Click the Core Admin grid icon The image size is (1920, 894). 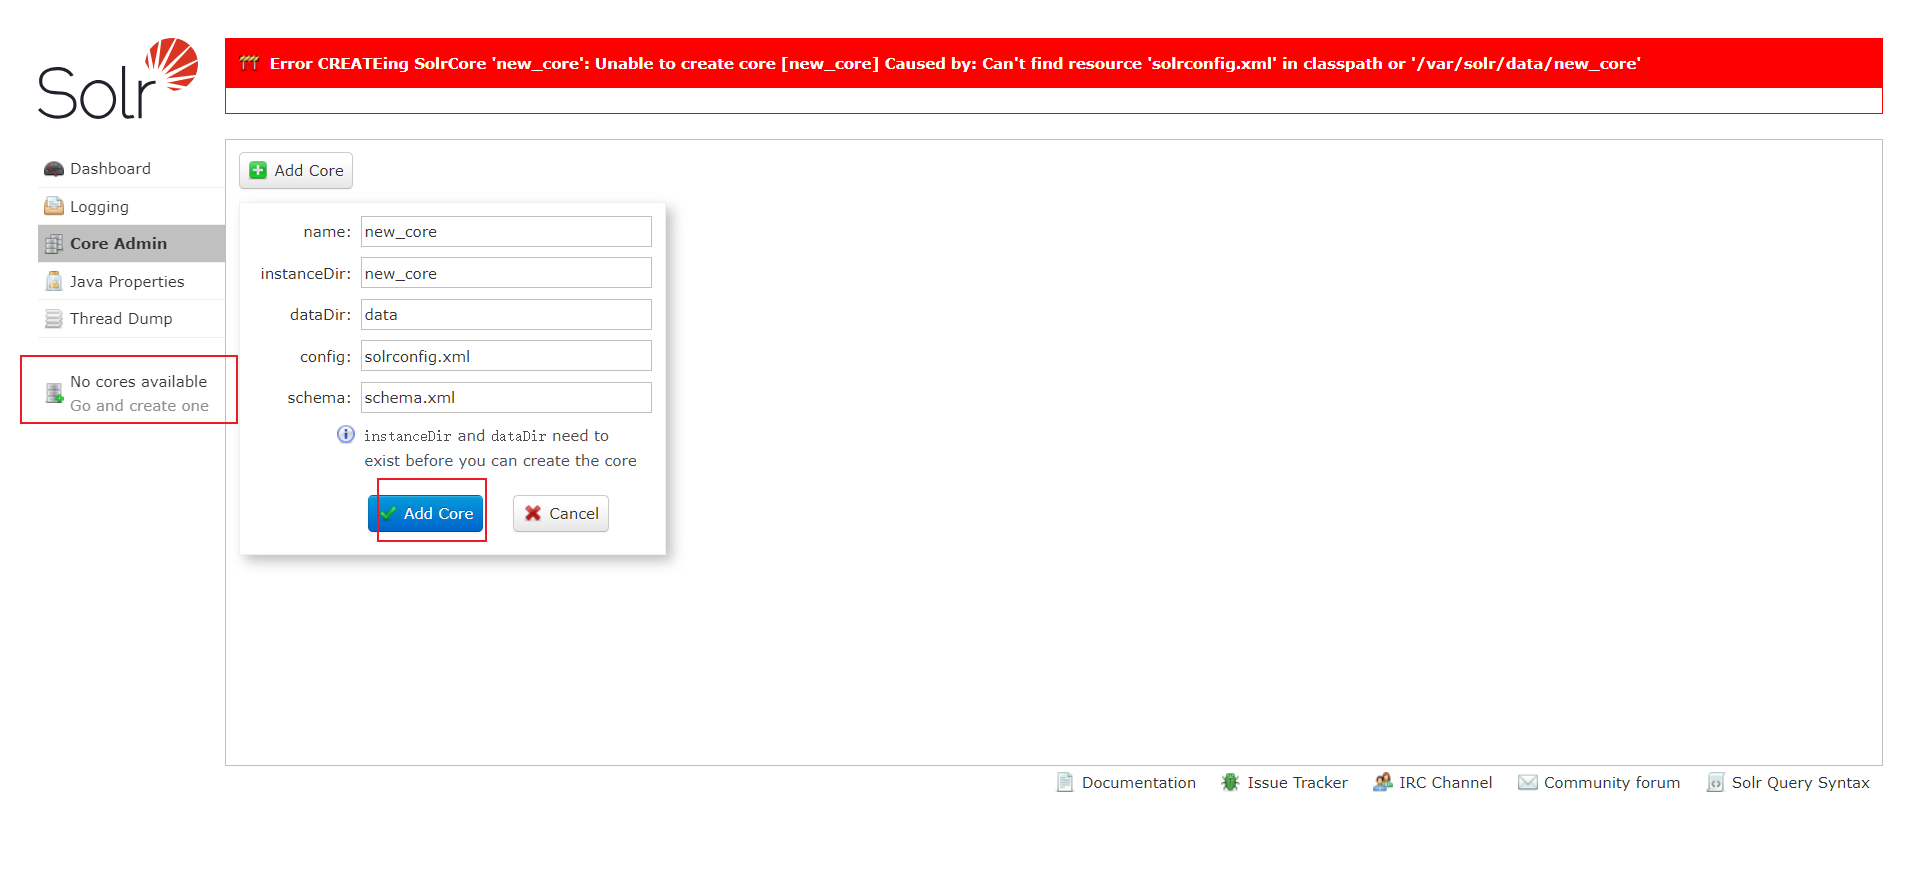[54, 244]
